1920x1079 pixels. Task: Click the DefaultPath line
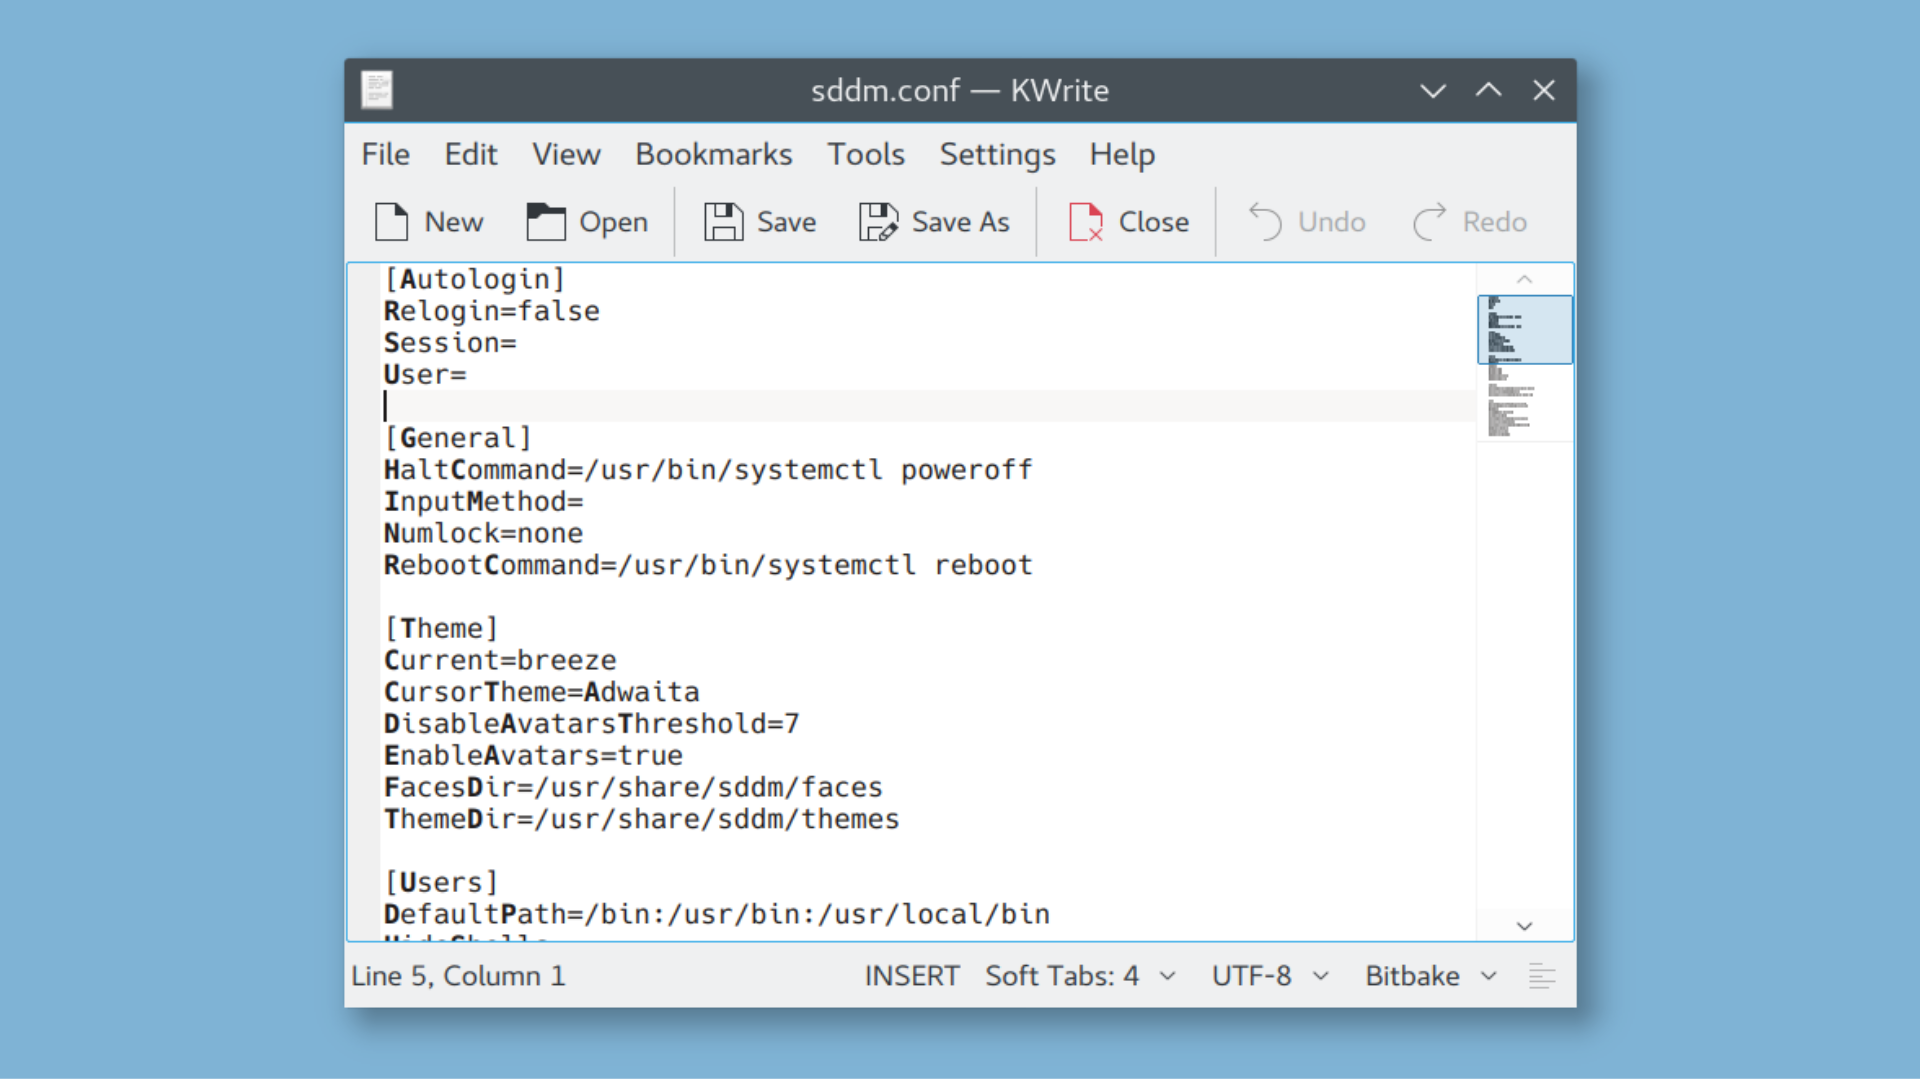(x=717, y=914)
